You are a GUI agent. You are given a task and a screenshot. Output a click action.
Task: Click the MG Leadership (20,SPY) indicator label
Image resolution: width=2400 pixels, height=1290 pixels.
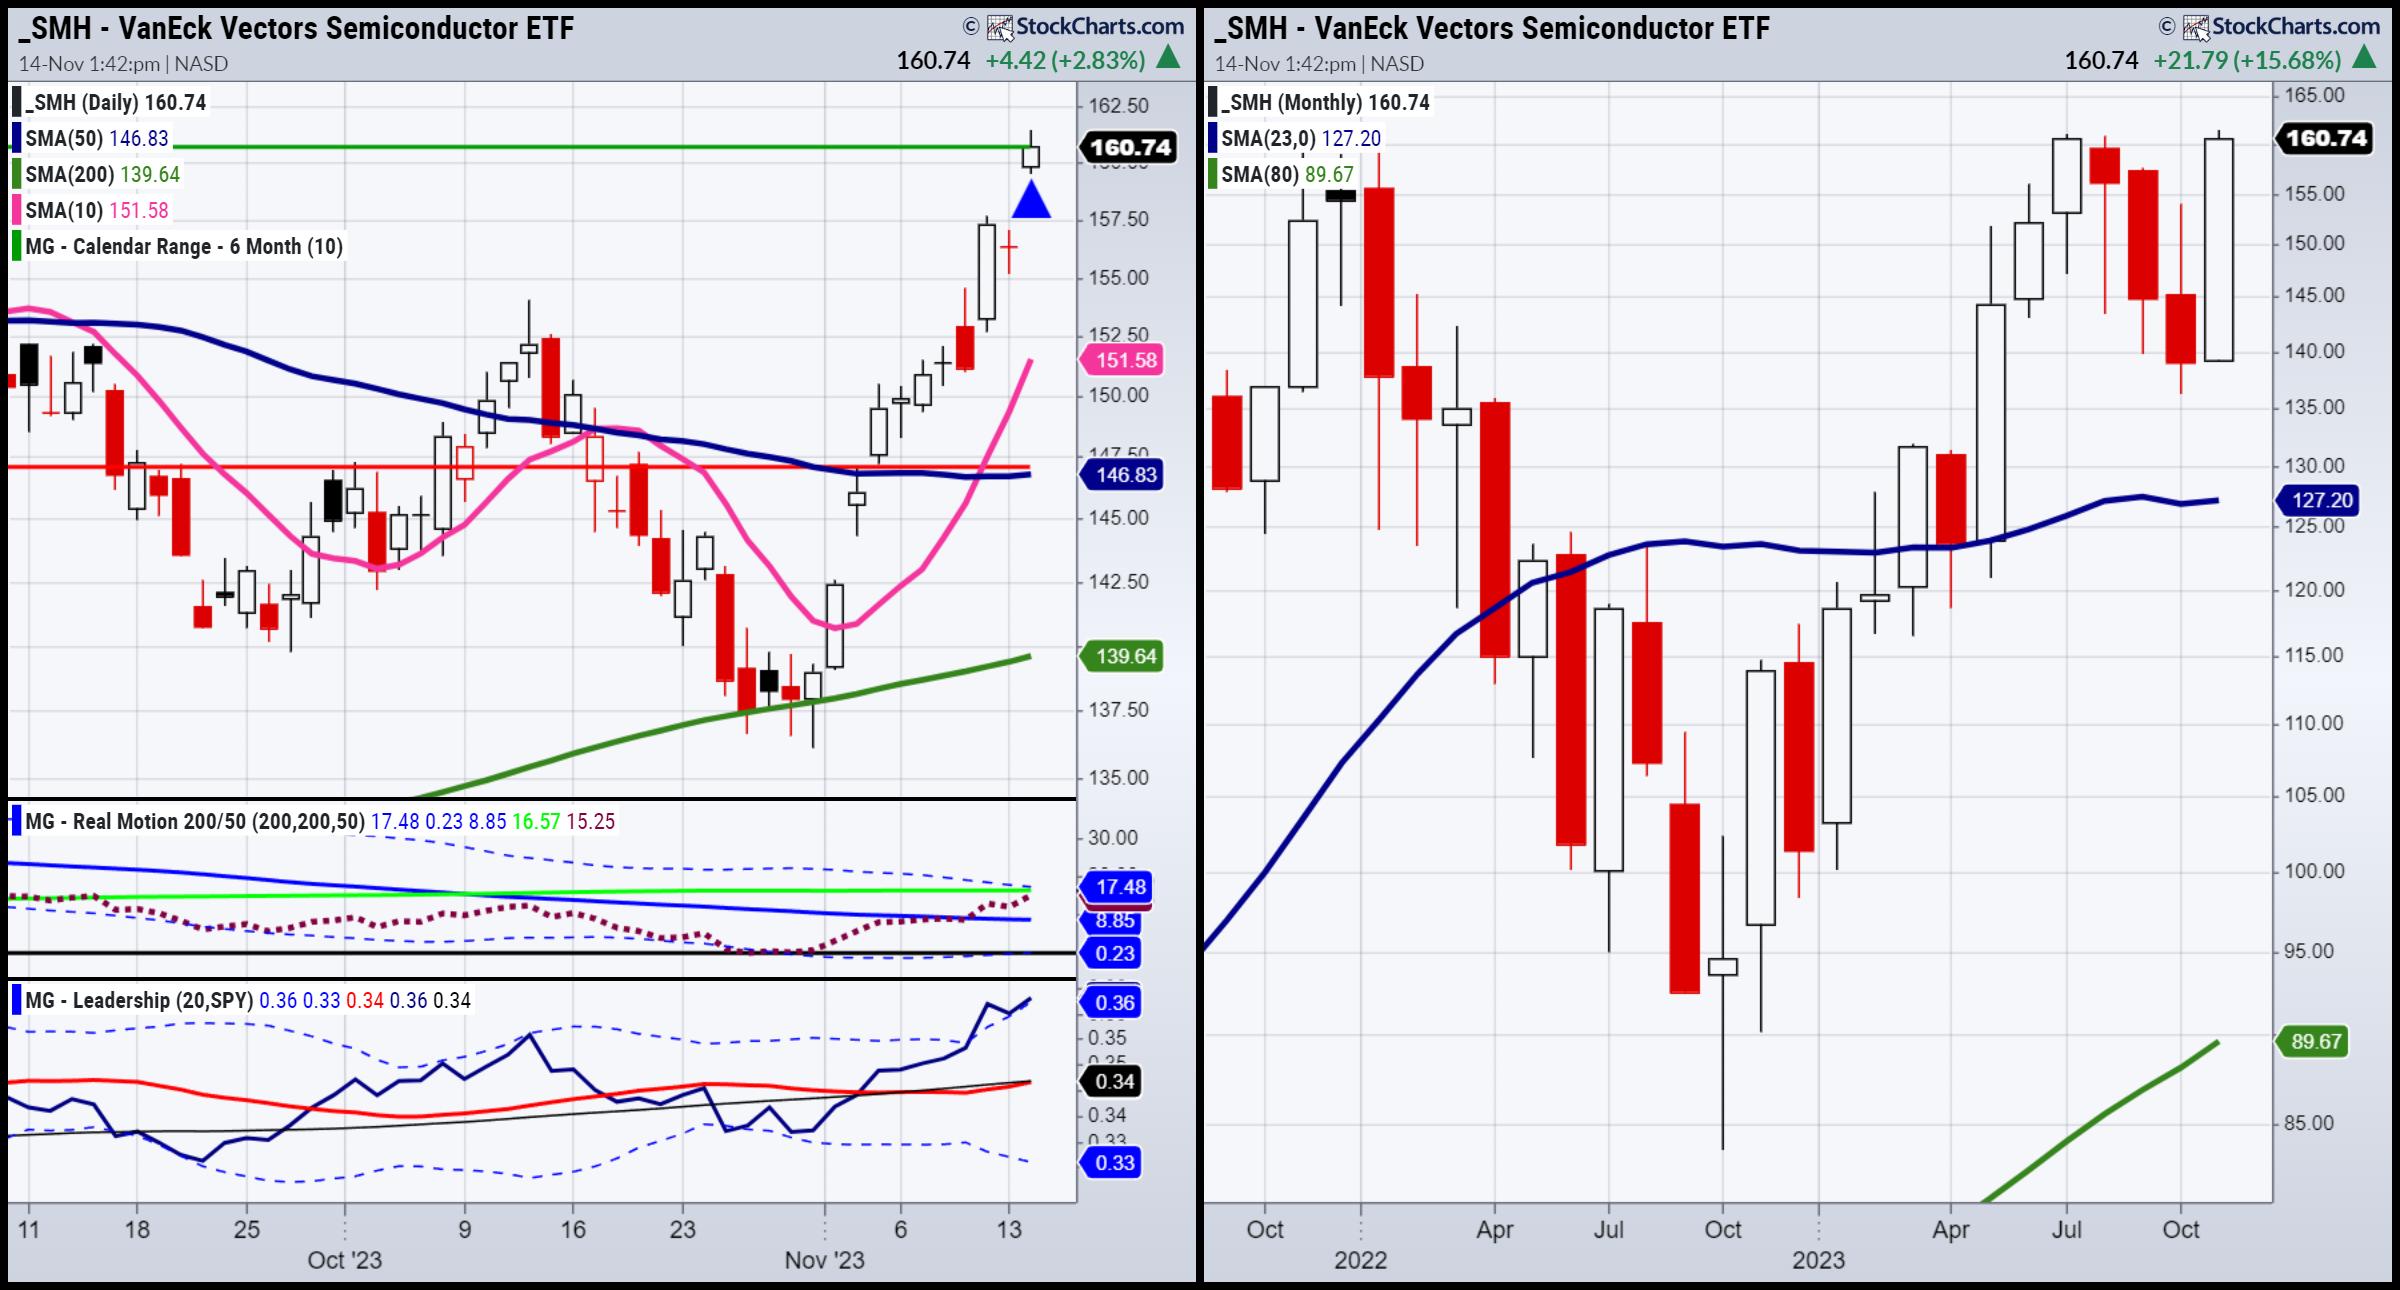coord(138,1000)
